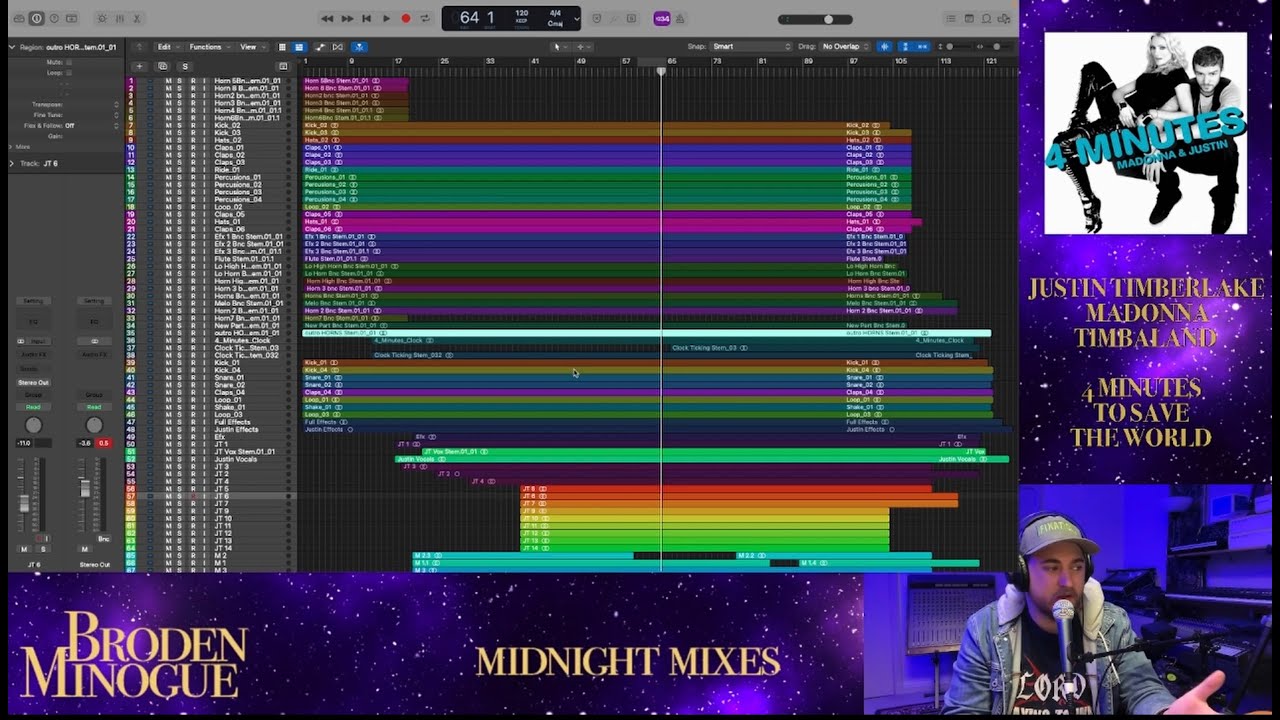Select the 4_Minutes_Clock track header
This screenshot has width=1280, height=720.
coord(212,340)
